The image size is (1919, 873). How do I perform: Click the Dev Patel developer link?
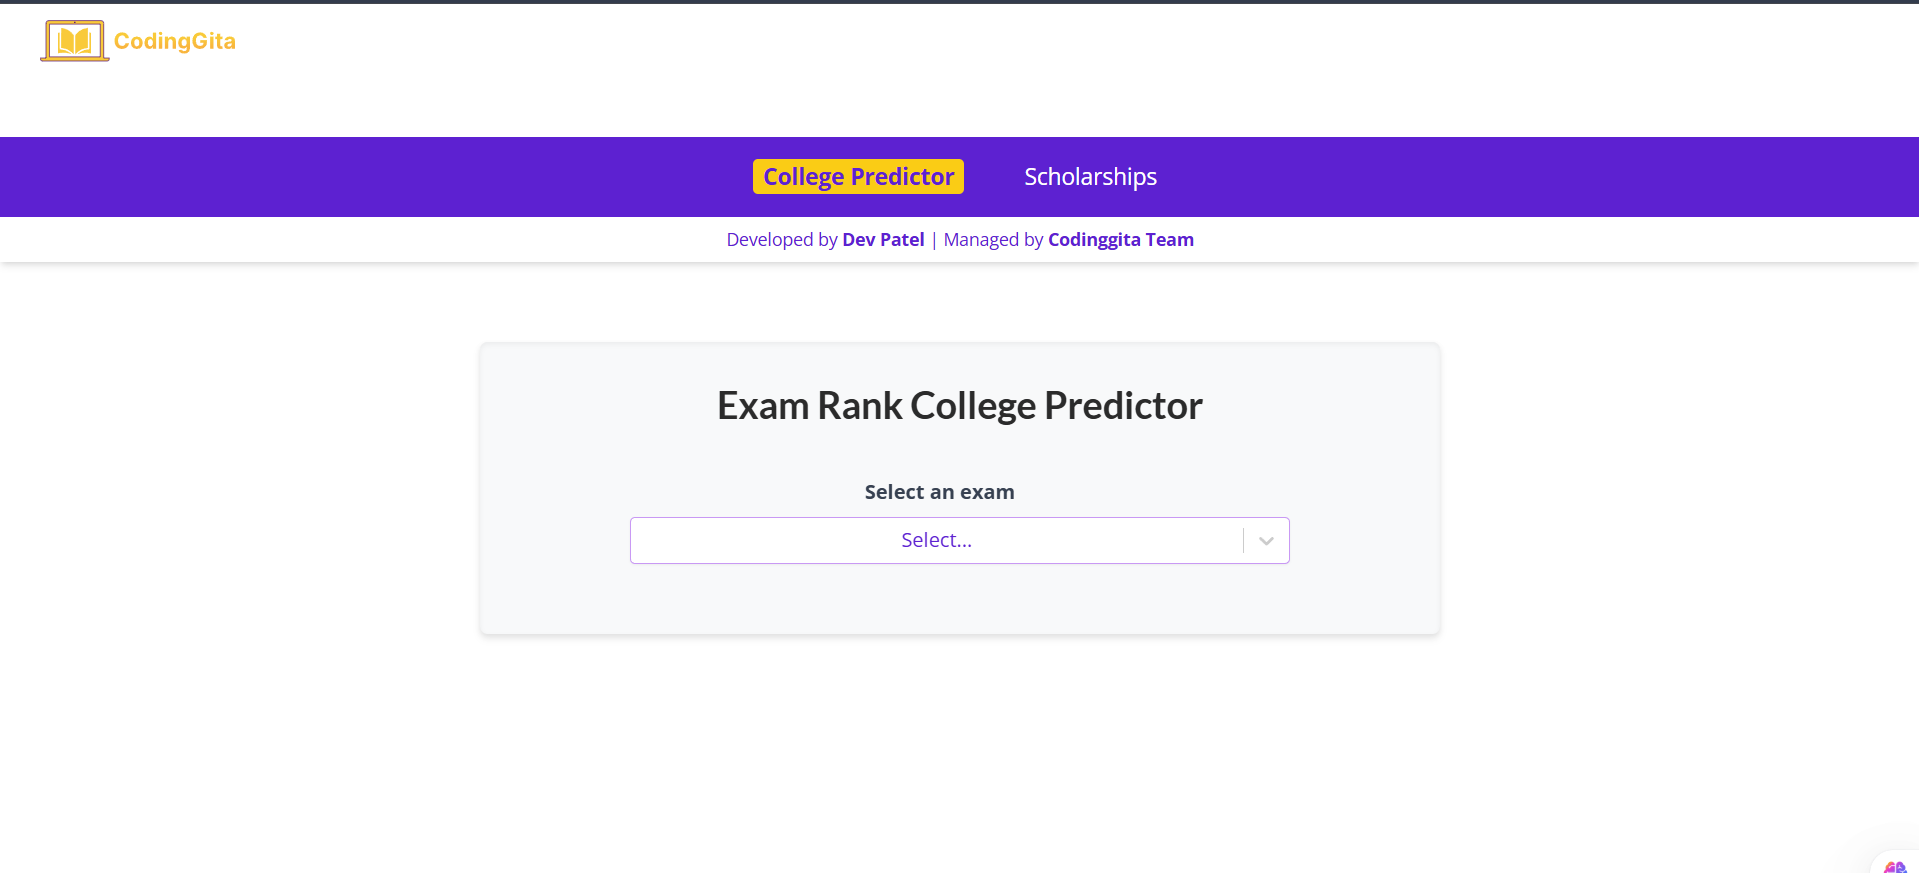pos(882,239)
